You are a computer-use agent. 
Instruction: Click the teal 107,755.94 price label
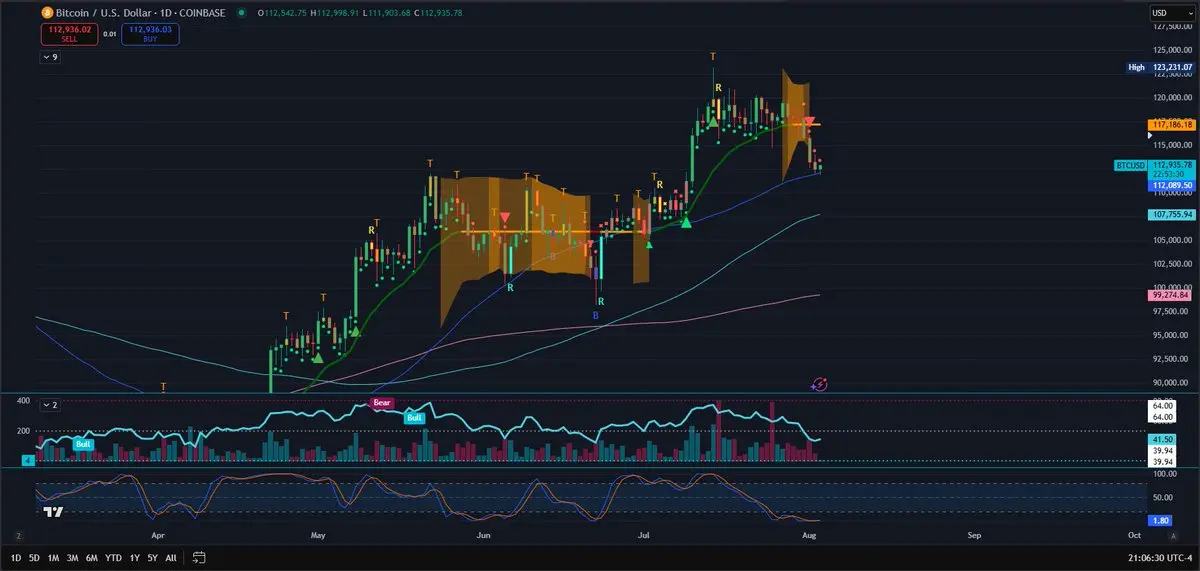point(1172,214)
